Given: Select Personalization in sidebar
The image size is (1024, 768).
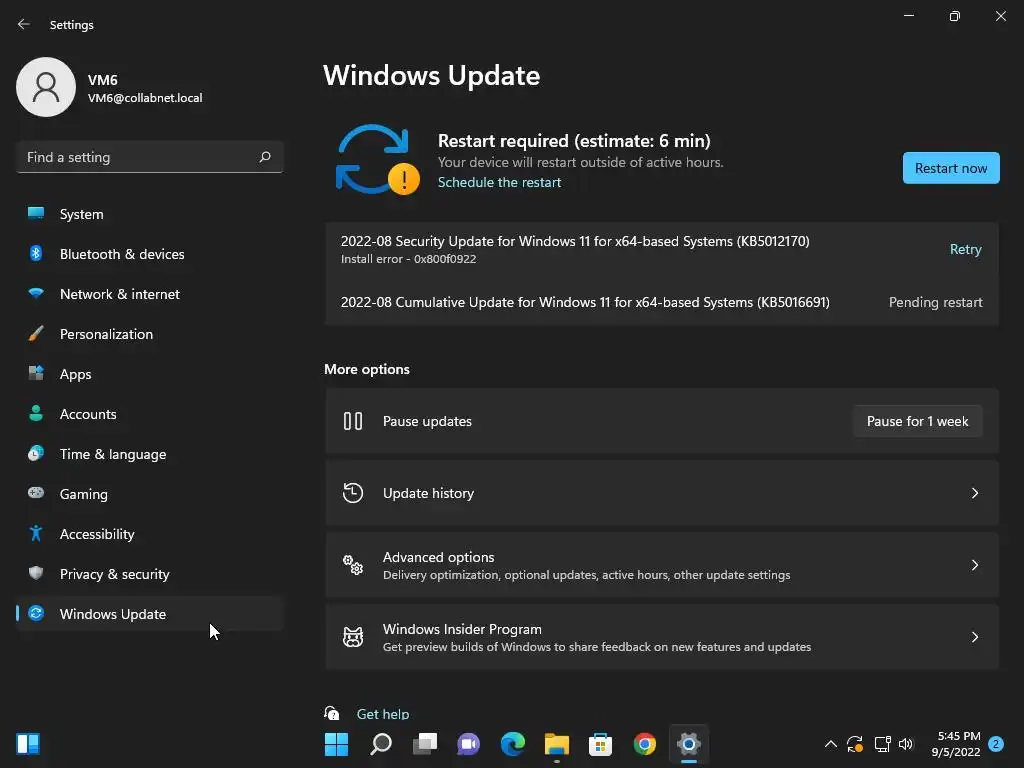Looking at the screenshot, I should pyautogui.click(x=150, y=334).
